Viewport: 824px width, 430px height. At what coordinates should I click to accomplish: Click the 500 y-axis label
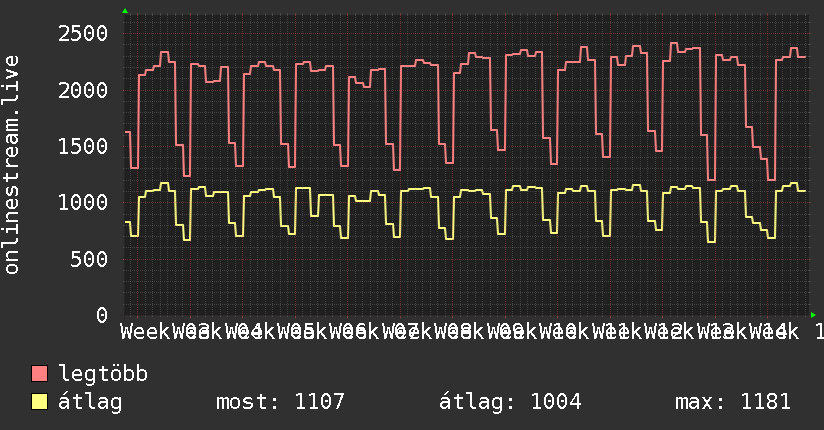coord(90,259)
